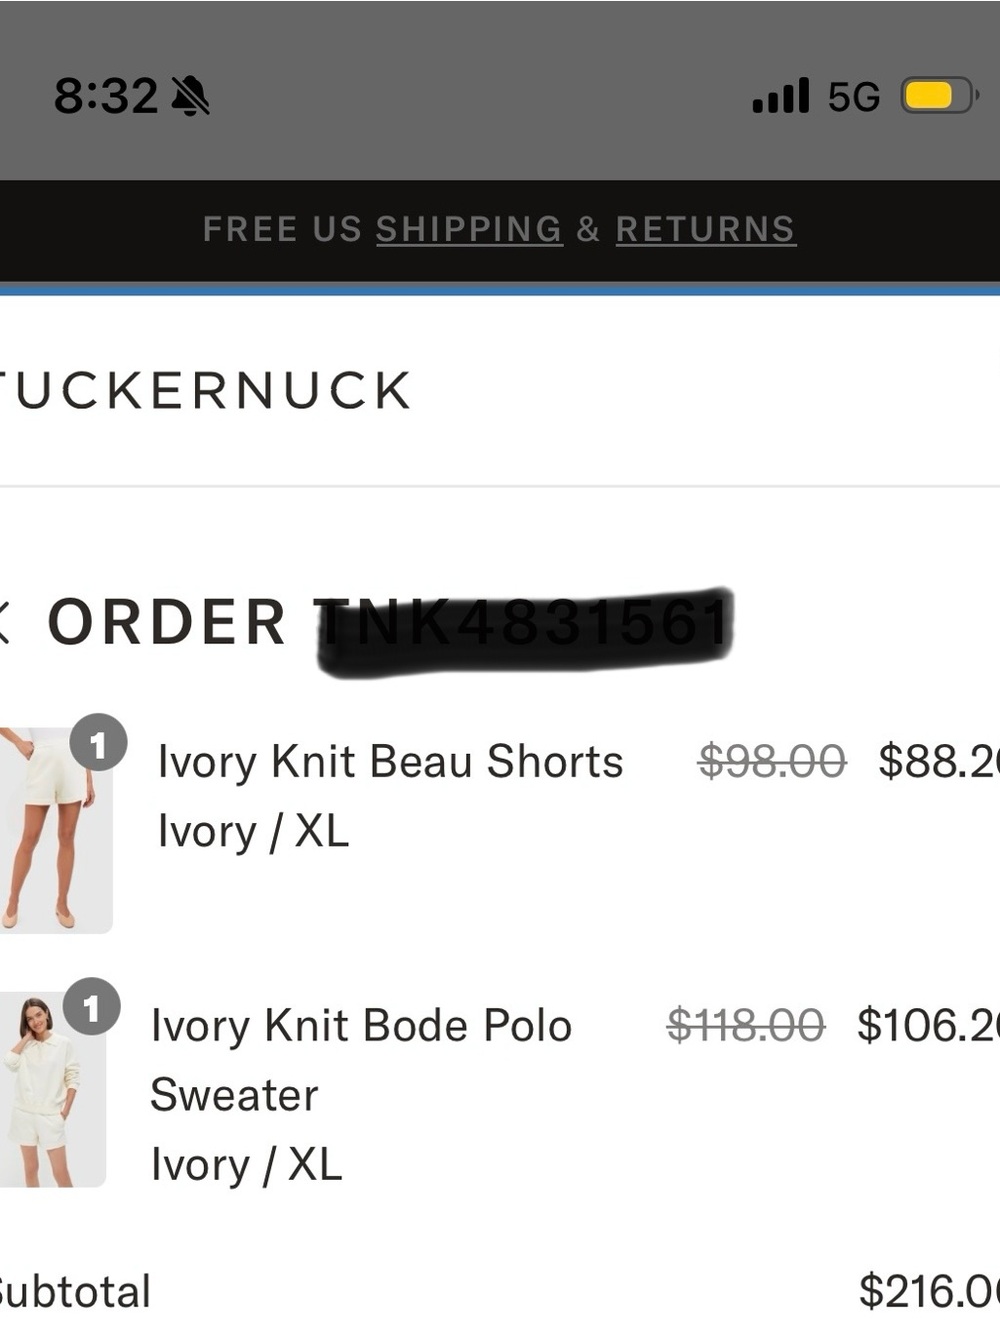Open the Ivory Knit Bode Polo Sweater thumbnail

click(x=53, y=1090)
